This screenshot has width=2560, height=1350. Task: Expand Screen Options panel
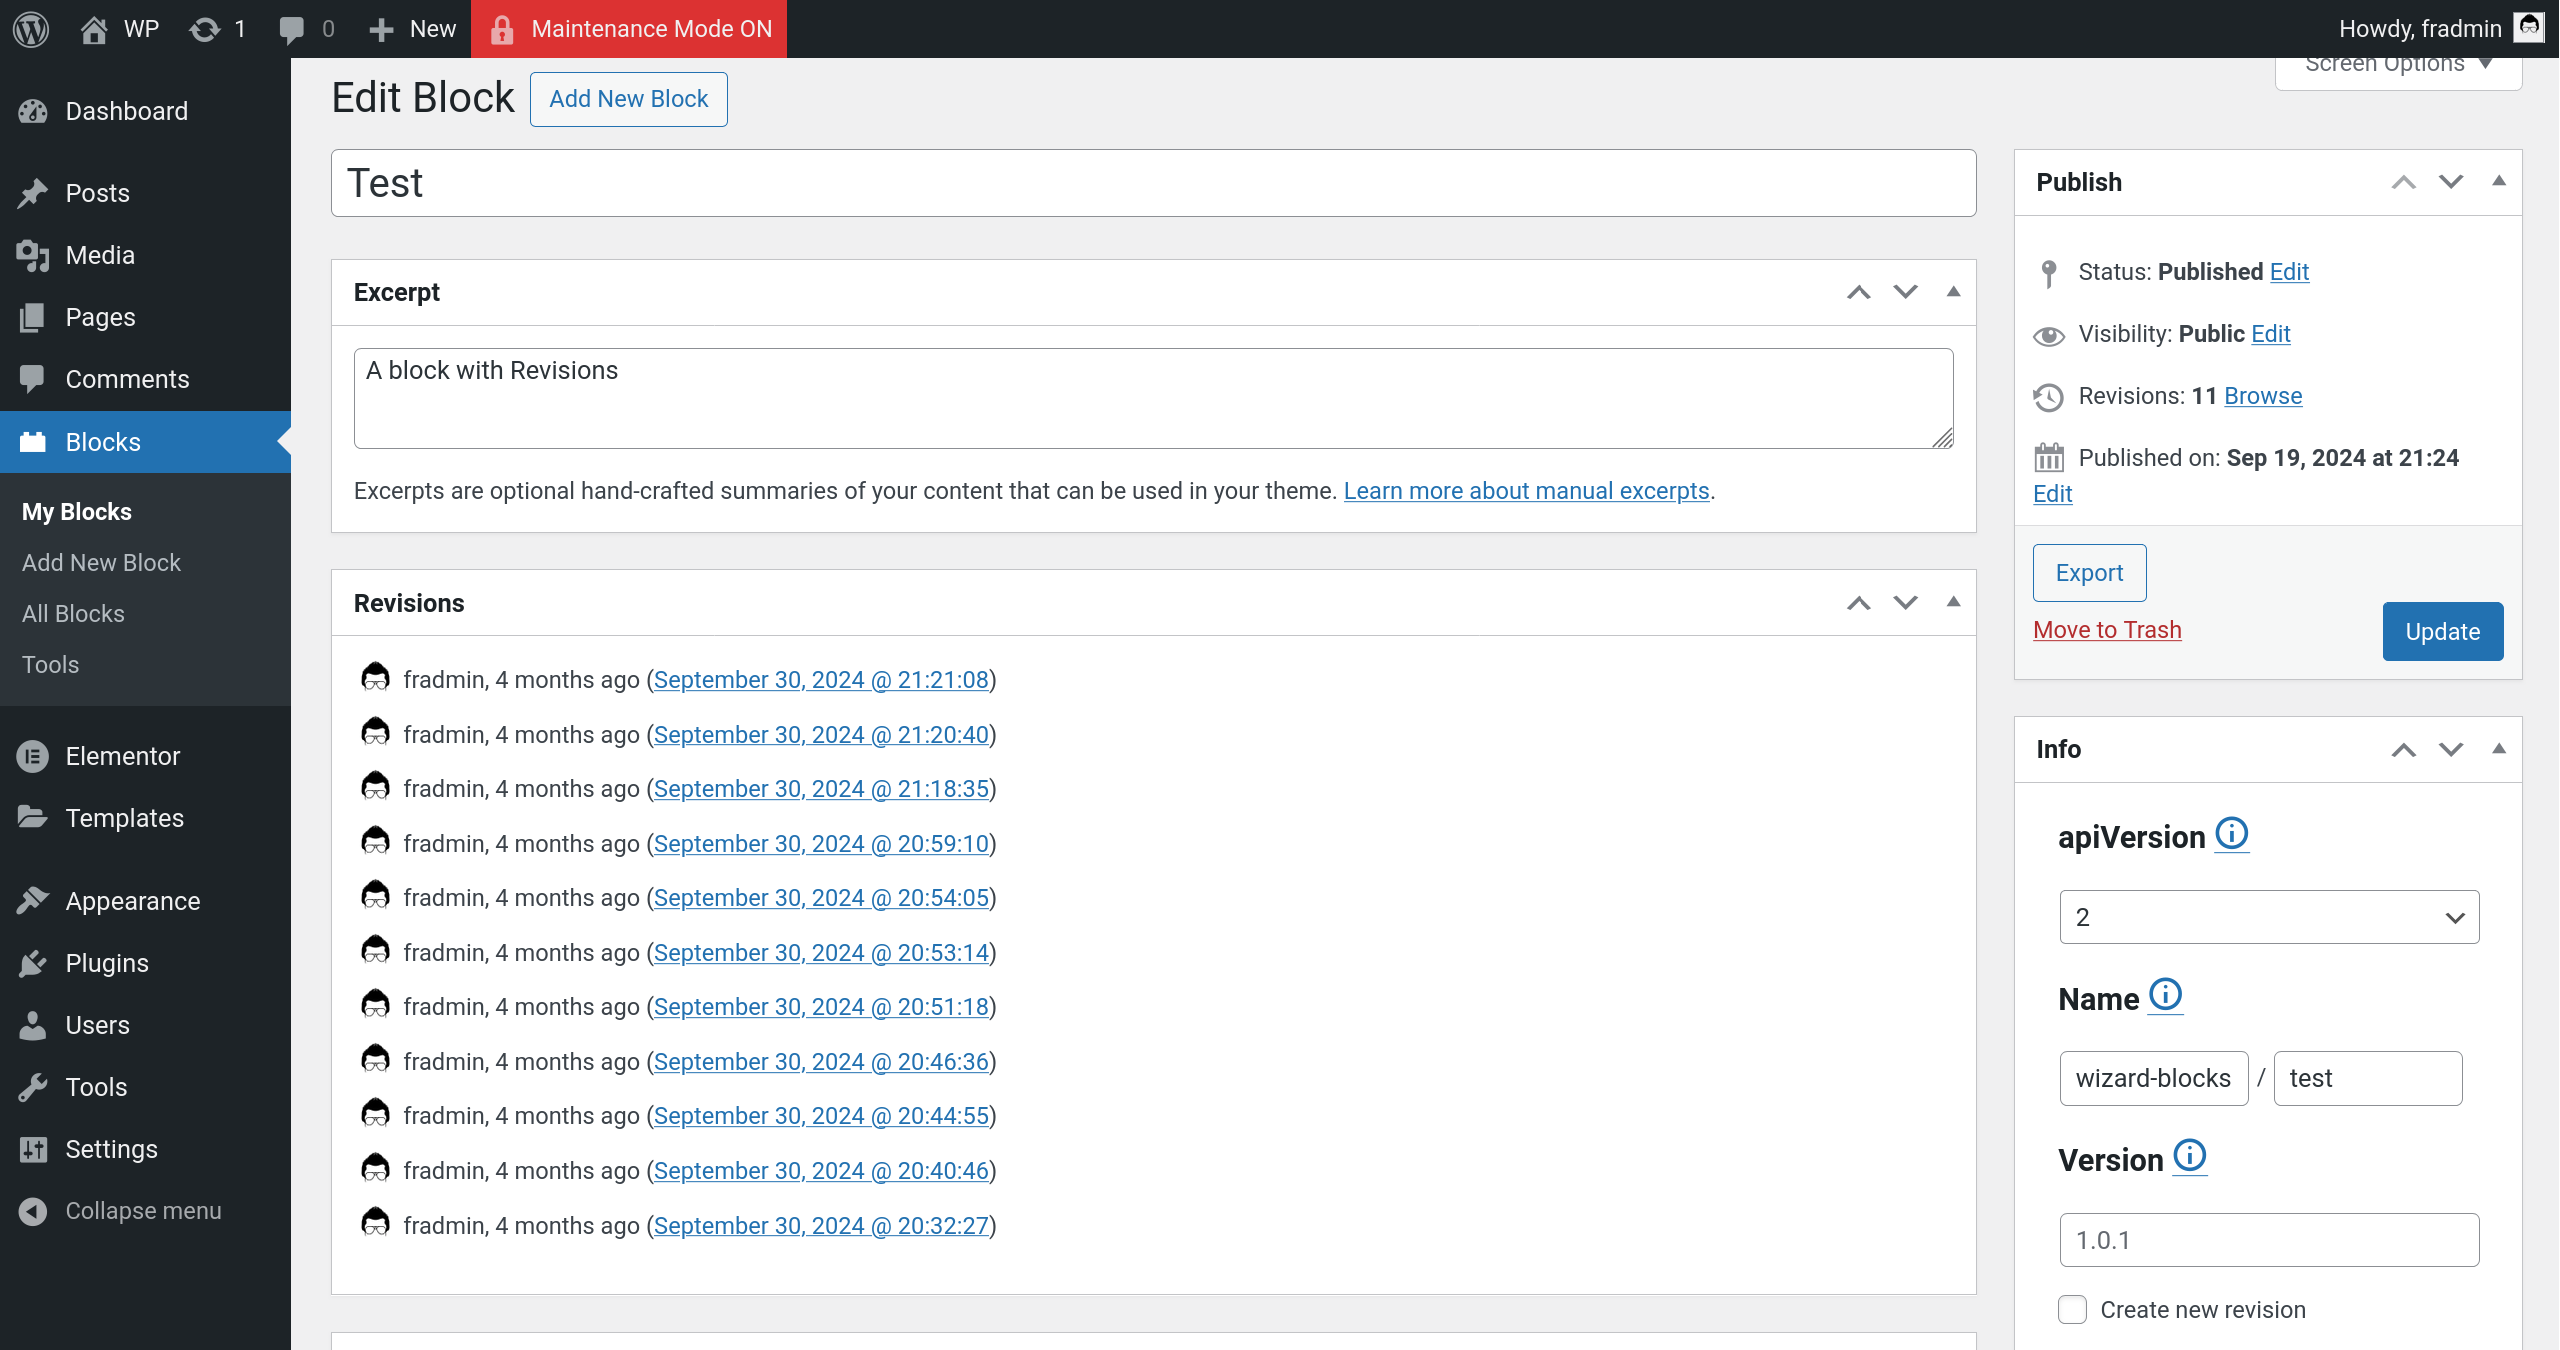click(2398, 65)
